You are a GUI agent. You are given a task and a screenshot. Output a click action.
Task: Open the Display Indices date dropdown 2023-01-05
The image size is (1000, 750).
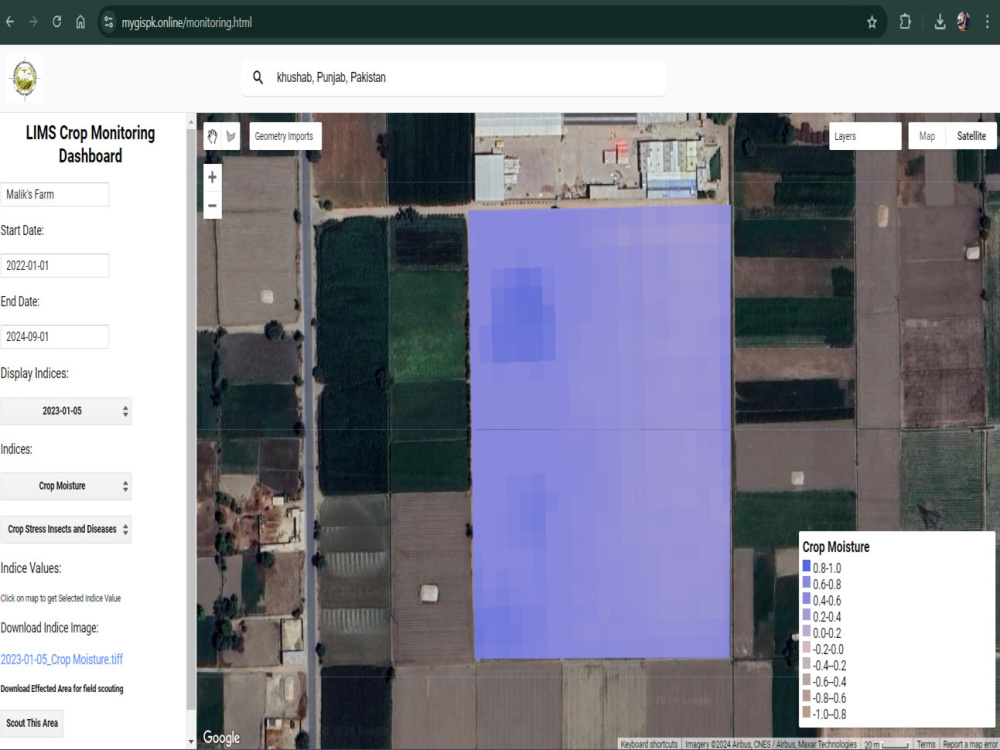tap(66, 411)
